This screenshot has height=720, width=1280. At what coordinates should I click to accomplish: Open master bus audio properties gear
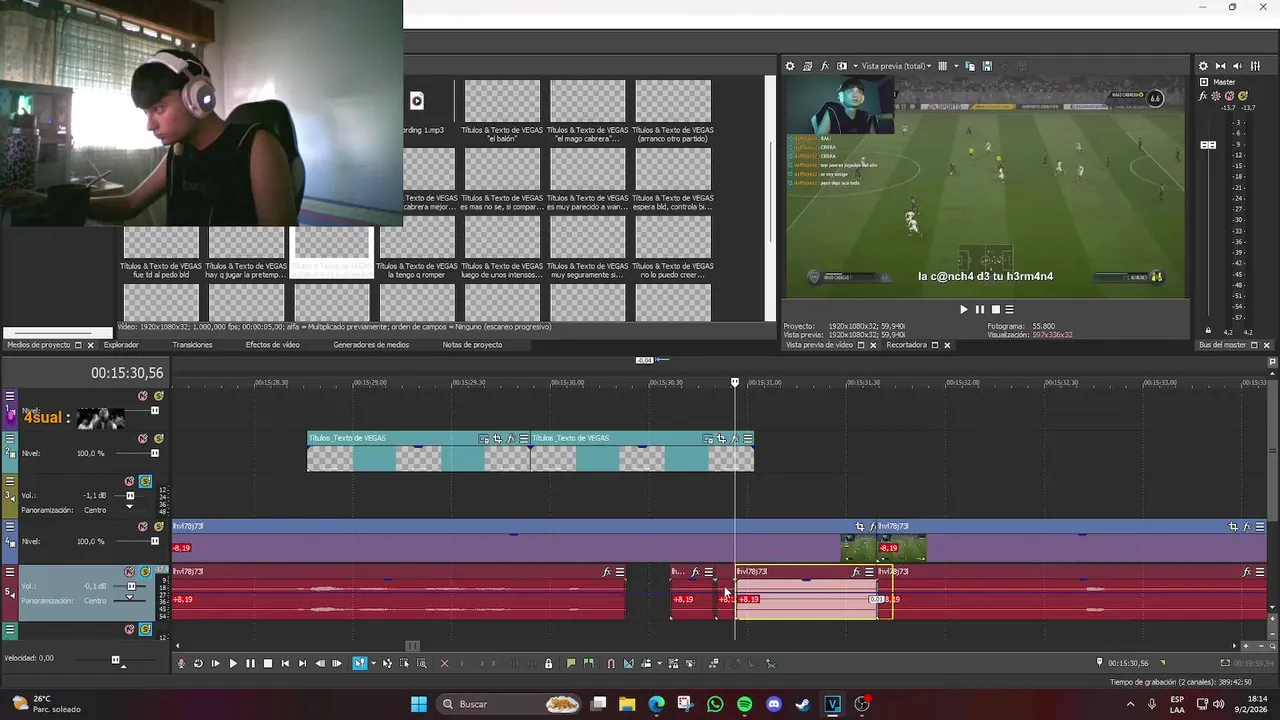(x=1203, y=66)
